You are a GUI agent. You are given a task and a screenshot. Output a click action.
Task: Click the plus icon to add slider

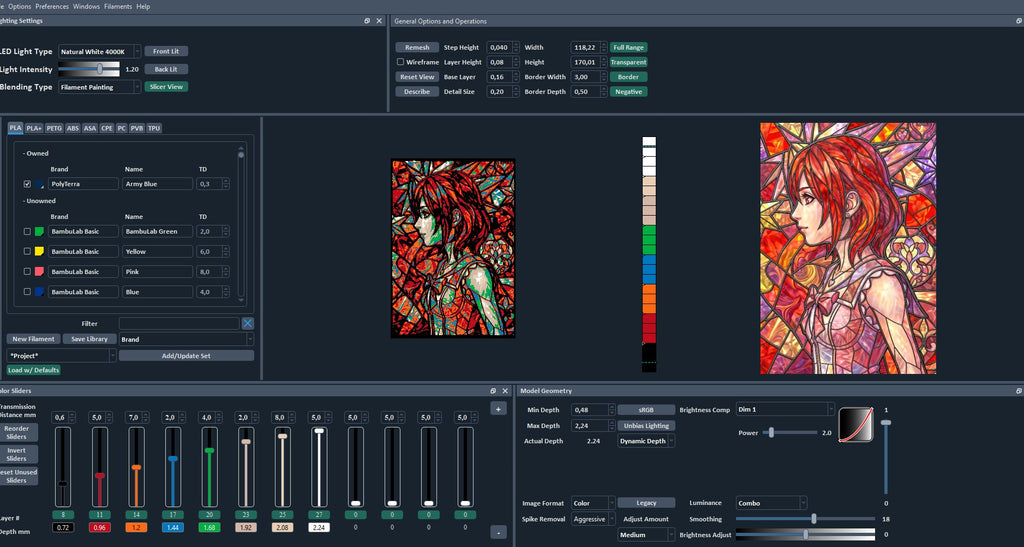(x=498, y=409)
